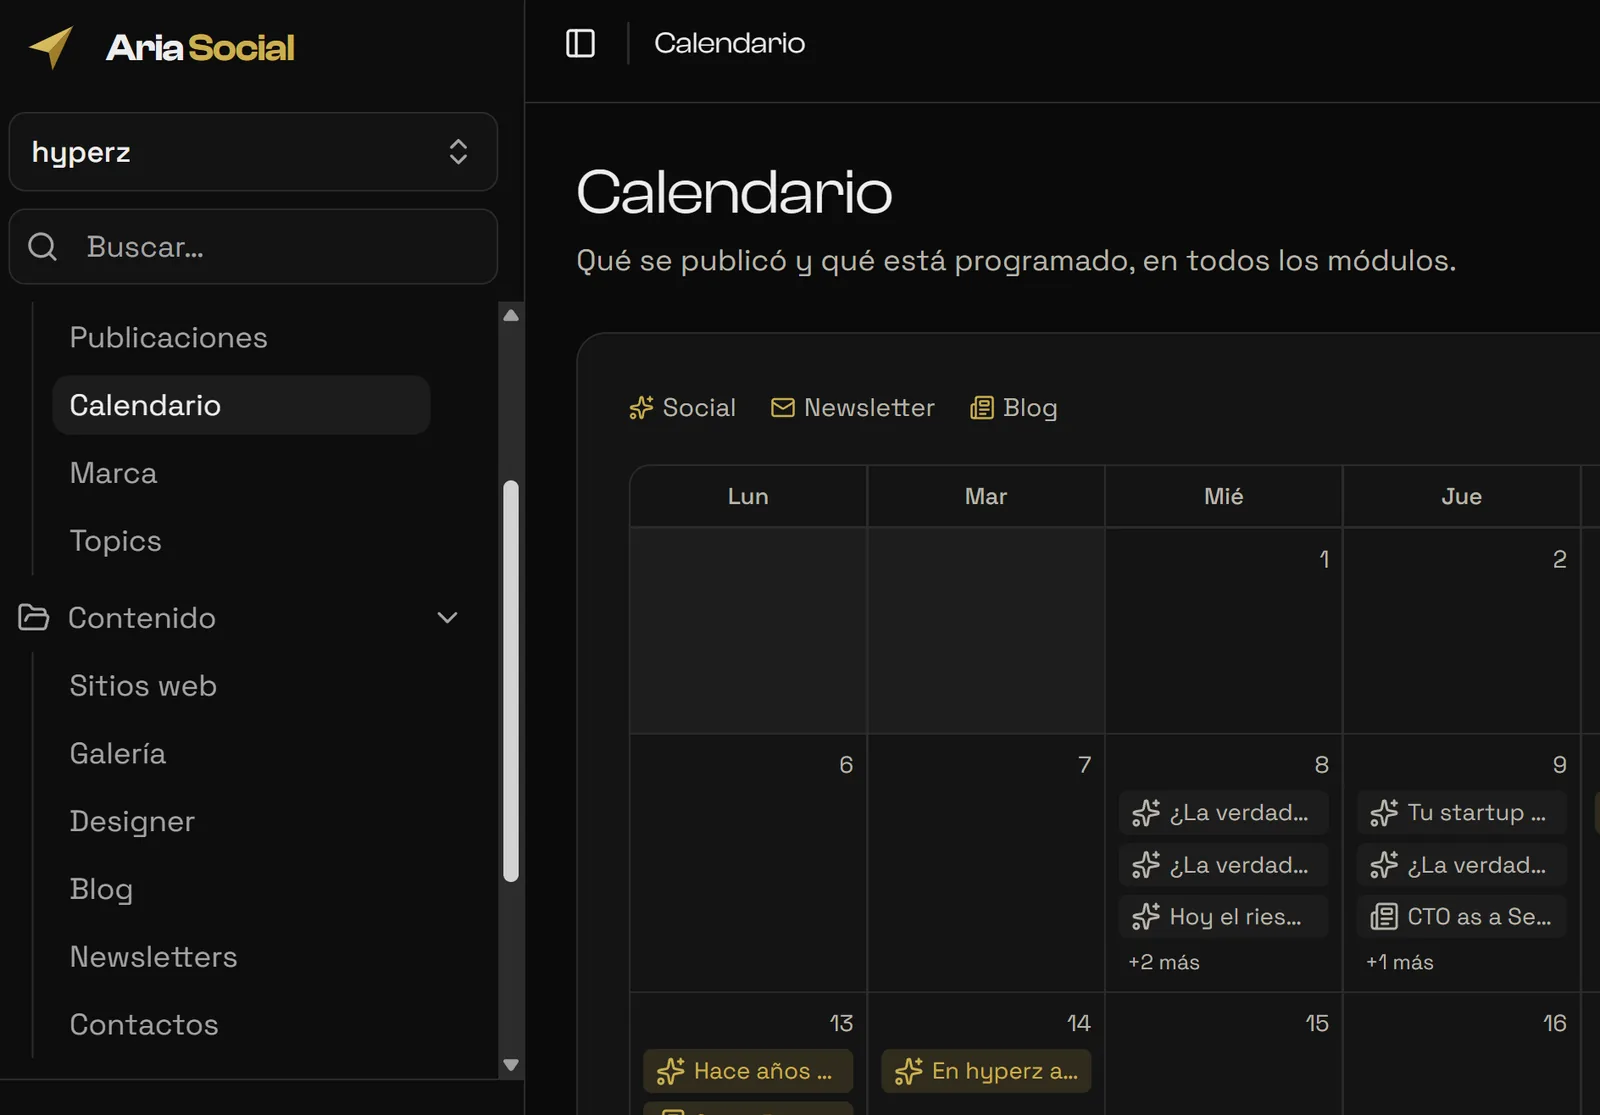The image size is (1600, 1115).
Task: Select day 2 in calendar
Action: [x=1461, y=631]
